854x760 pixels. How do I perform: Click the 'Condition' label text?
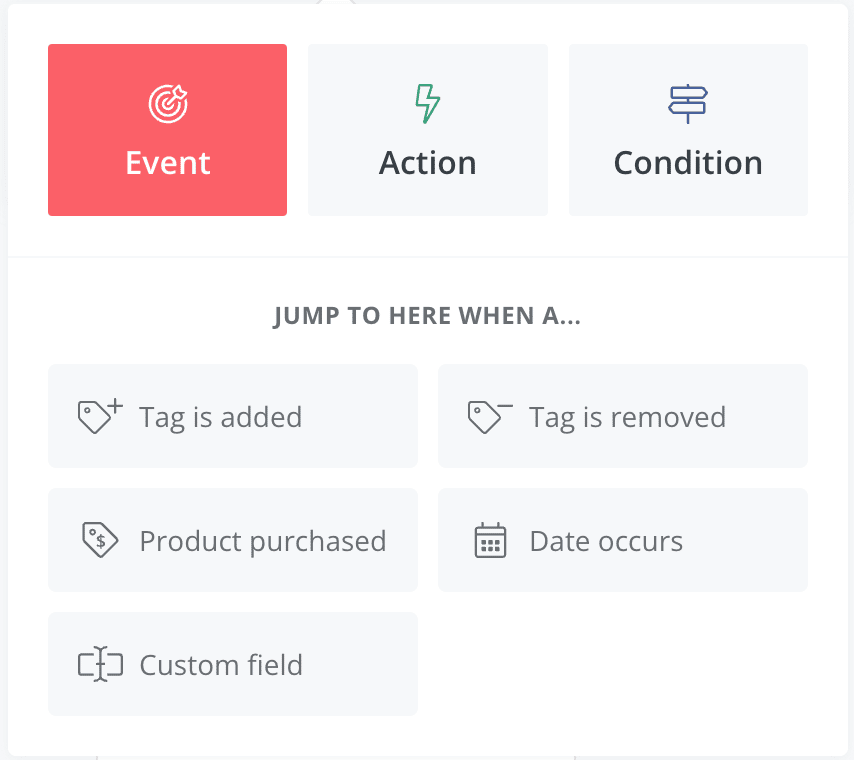688,163
